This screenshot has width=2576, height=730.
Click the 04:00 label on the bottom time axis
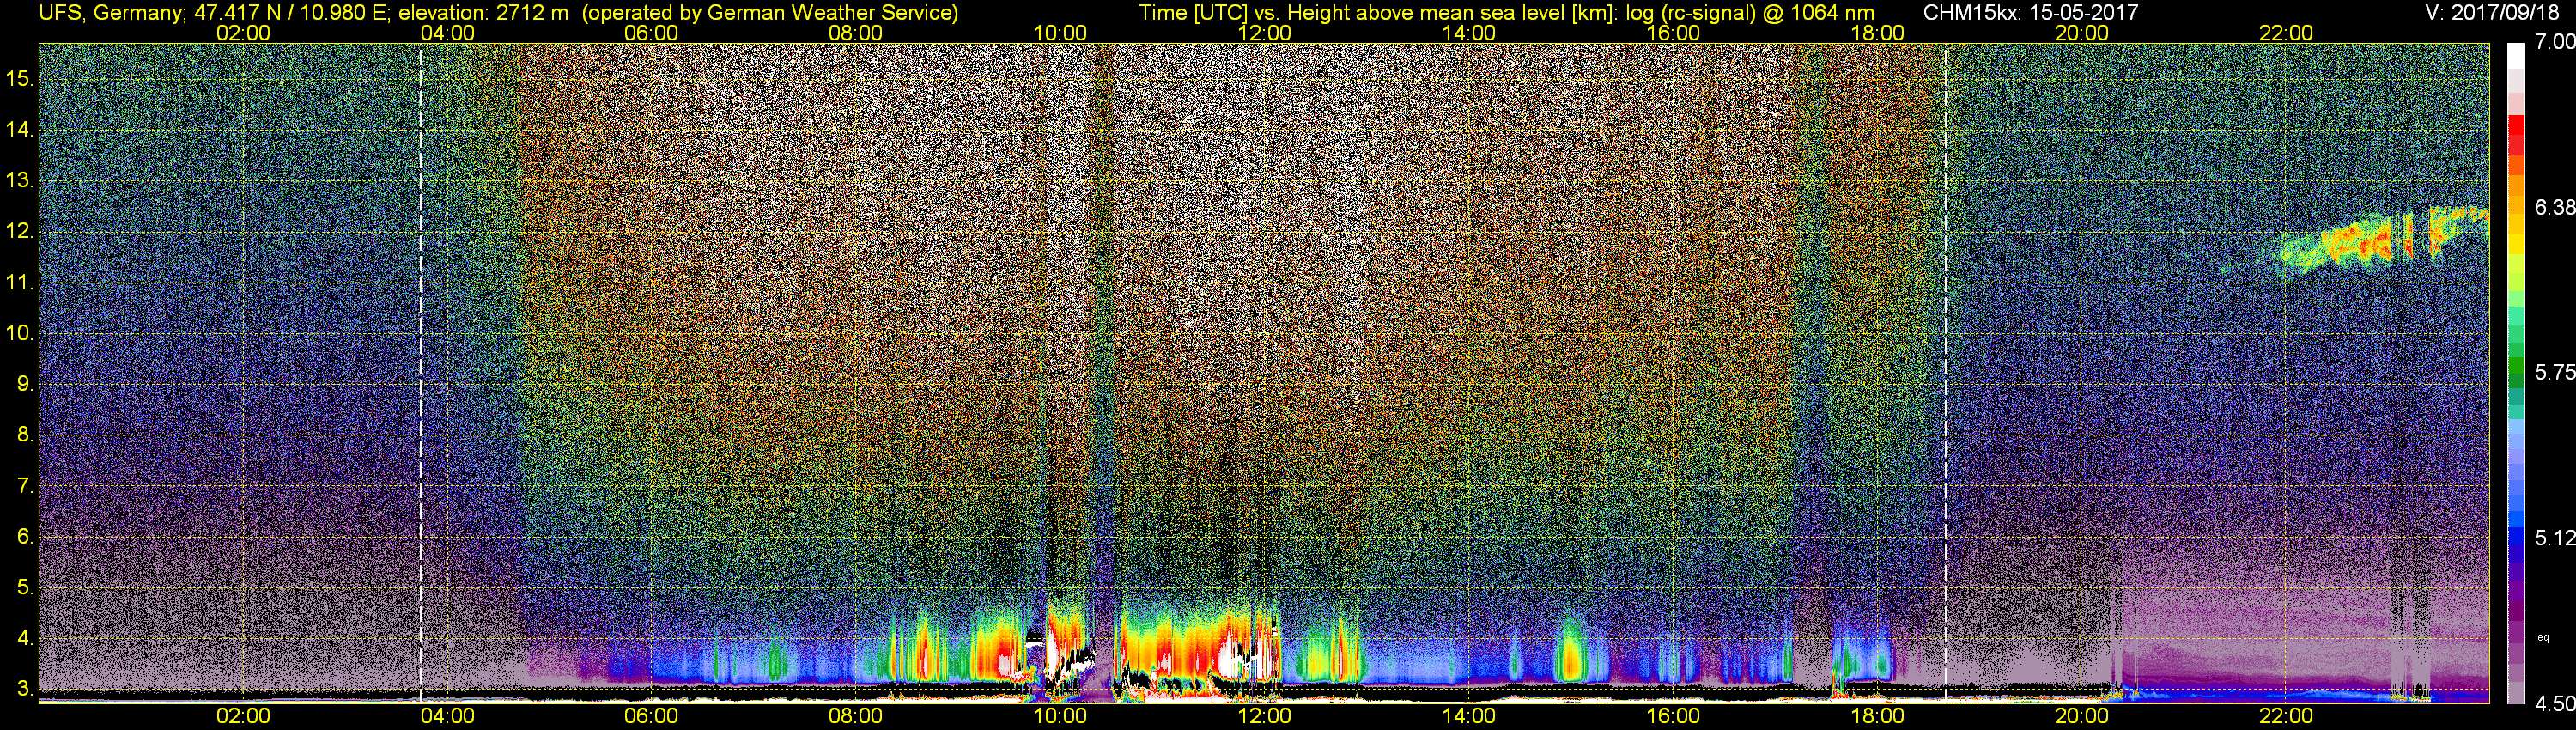click(x=447, y=716)
